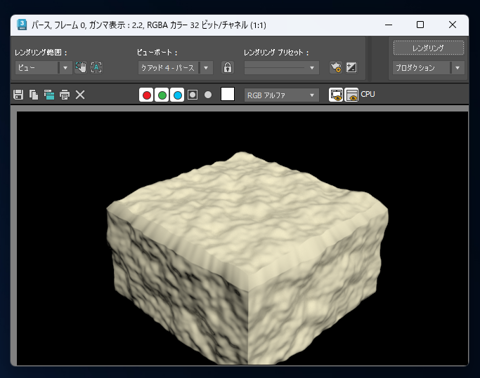Click the edit region hand icon

(80, 68)
